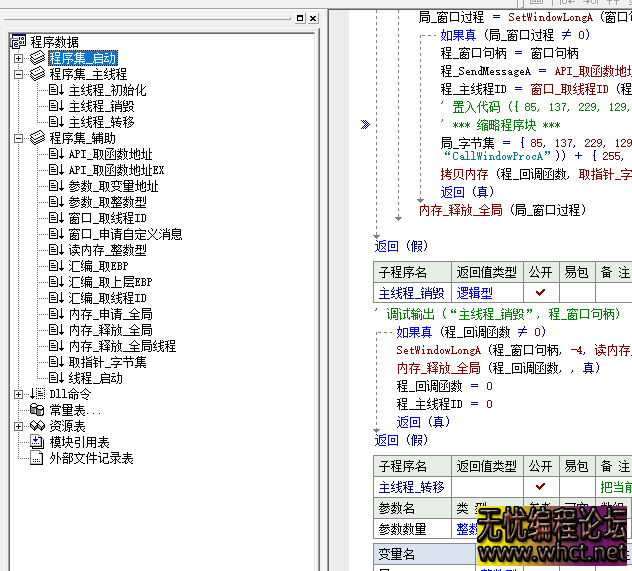Click the 程序集_主线程 stack icon
This screenshot has width=632, height=571.
37,74
